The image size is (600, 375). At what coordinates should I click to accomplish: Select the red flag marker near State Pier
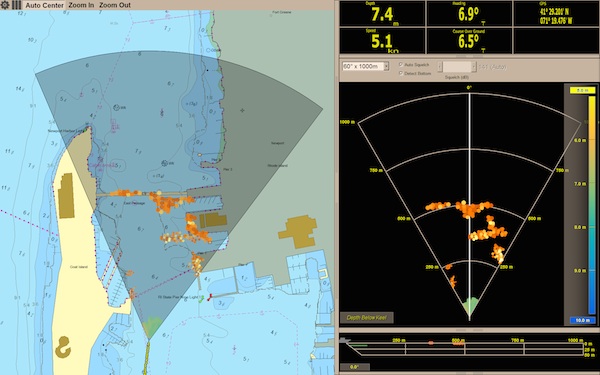click(209, 297)
